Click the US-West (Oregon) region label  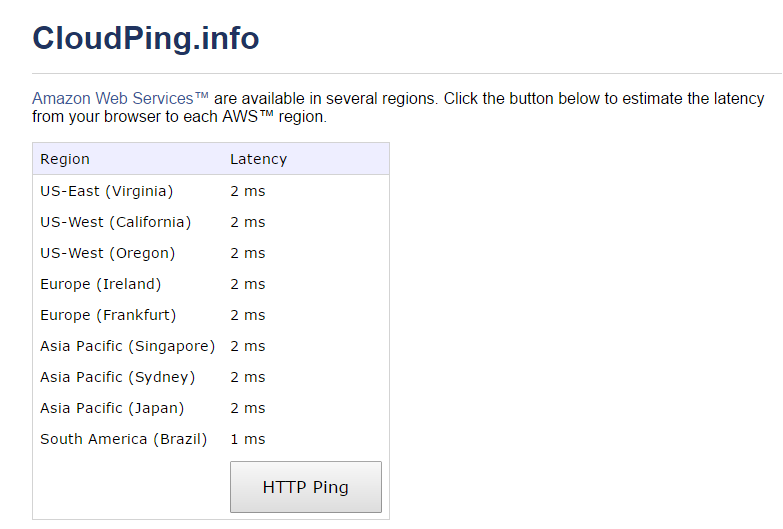107,253
